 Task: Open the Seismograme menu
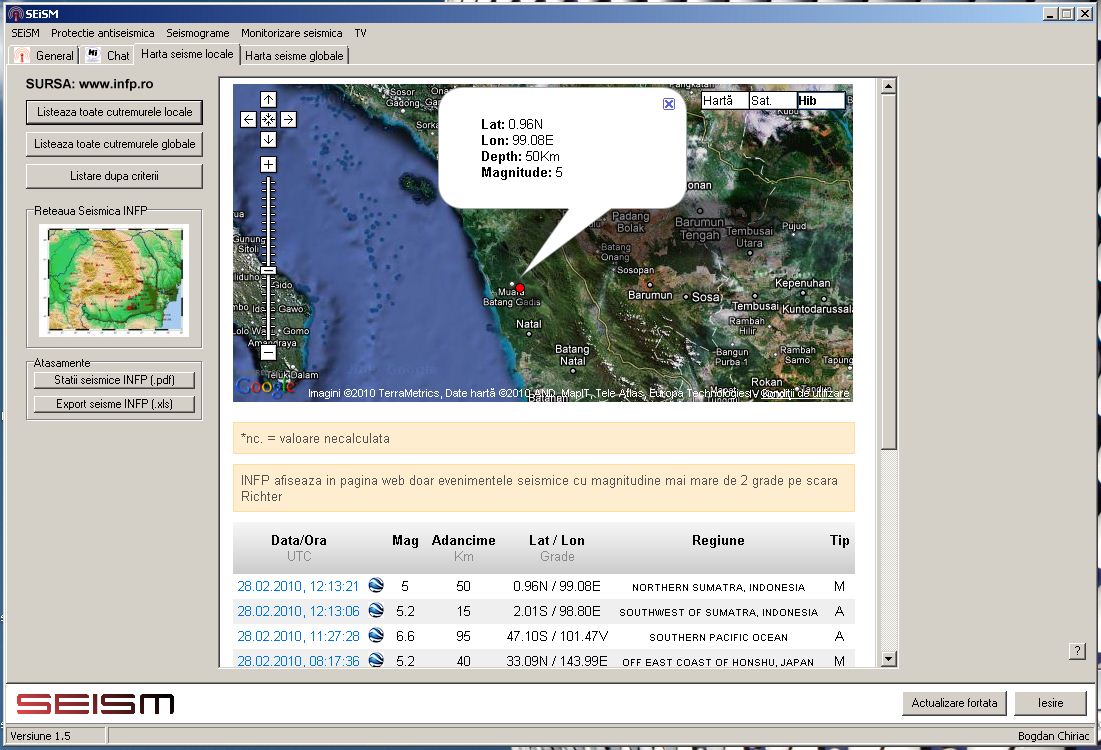coord(197,33)
